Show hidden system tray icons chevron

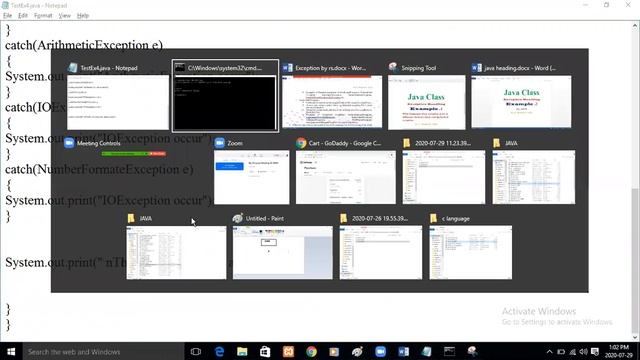(549, 351)
